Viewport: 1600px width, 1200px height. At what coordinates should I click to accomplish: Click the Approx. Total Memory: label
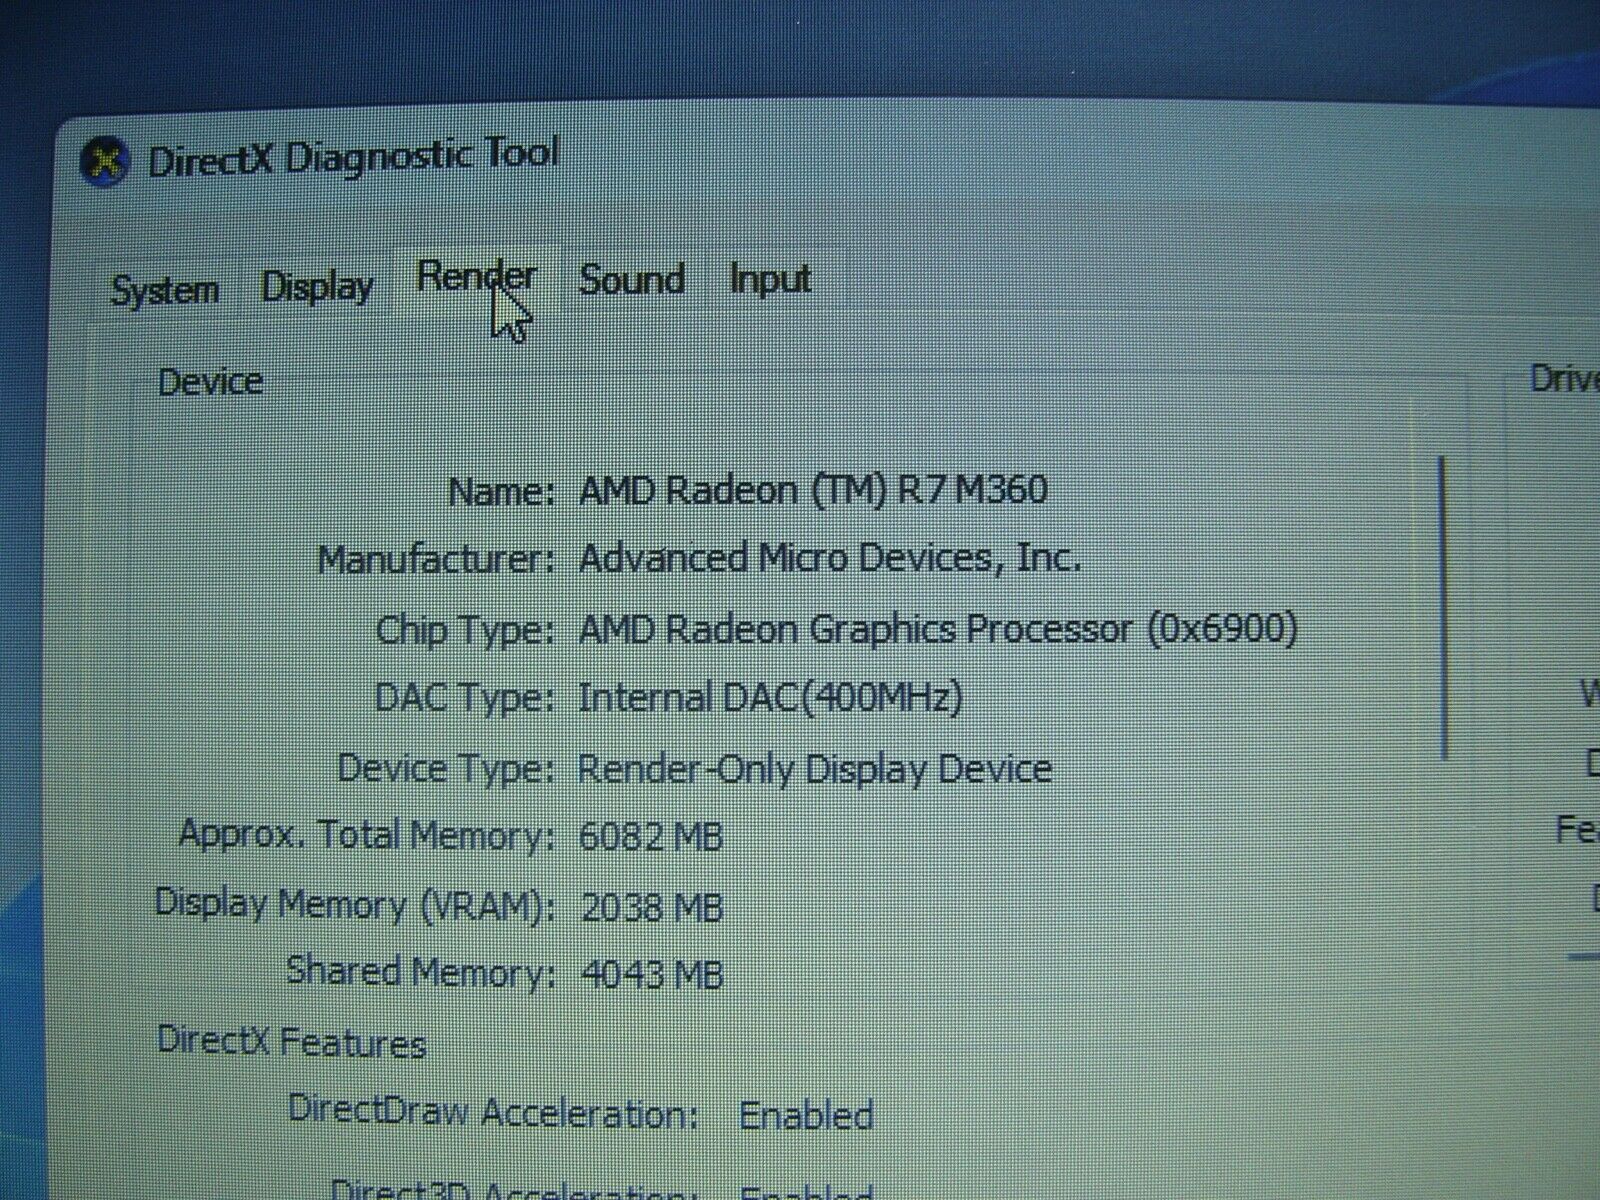366,834
